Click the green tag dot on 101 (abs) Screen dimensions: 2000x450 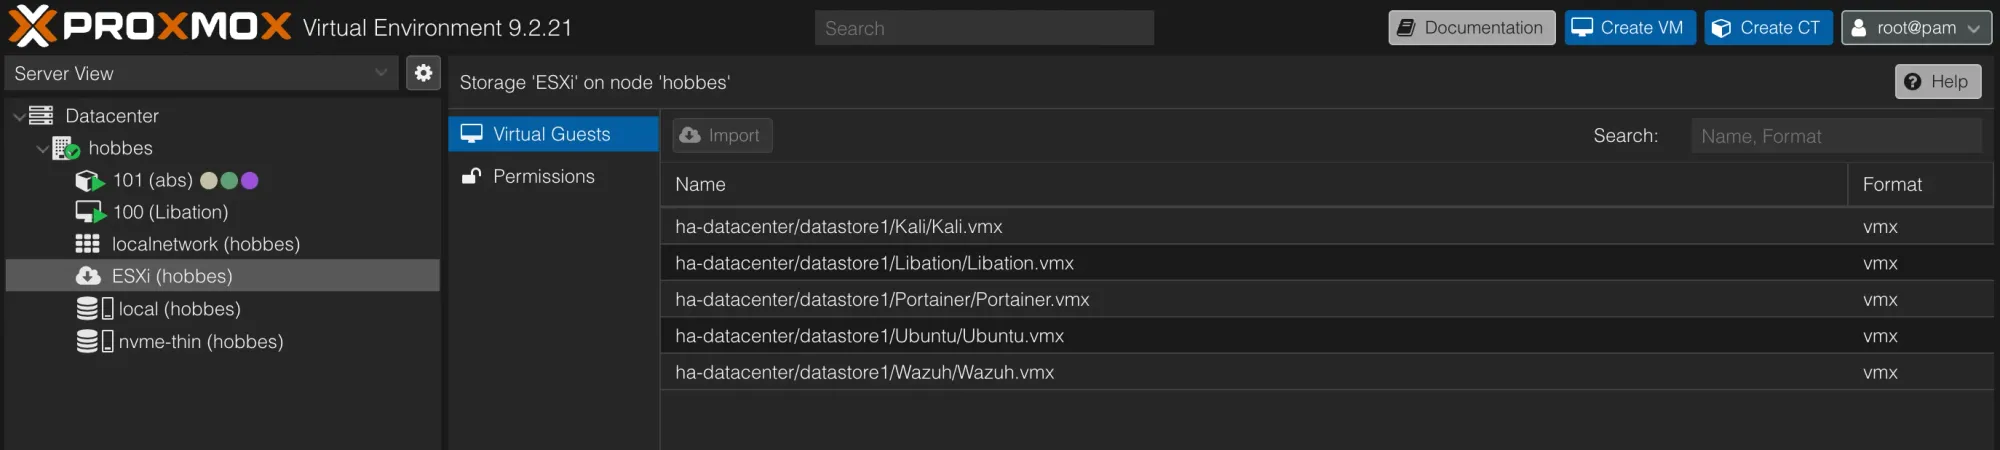229,181
